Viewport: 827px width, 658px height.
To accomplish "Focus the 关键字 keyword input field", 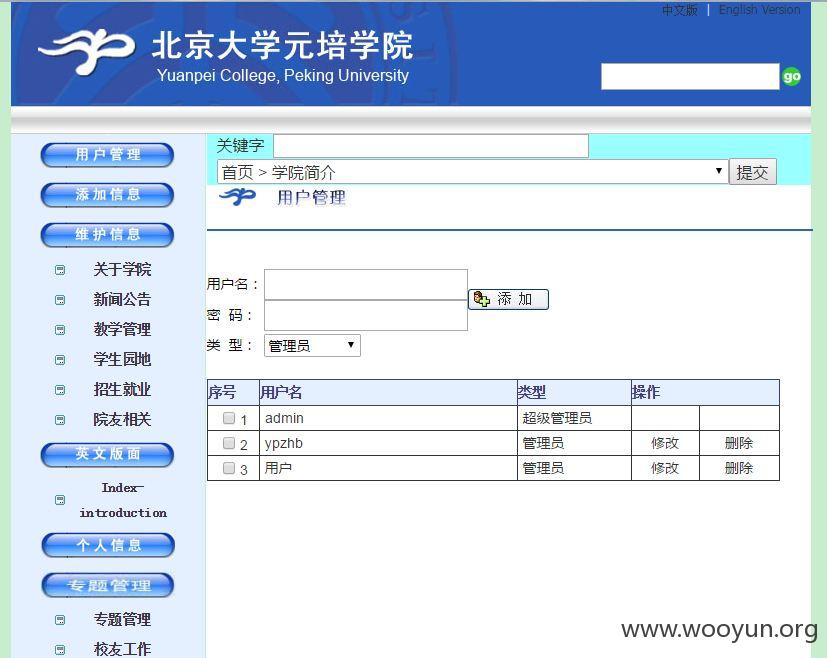I will point(431,146).
